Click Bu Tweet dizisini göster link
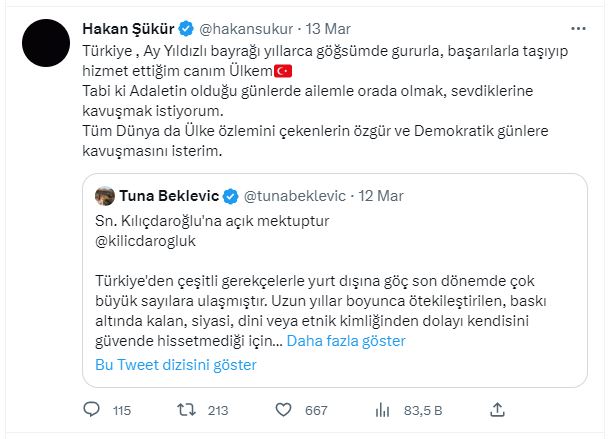Viewport: 612px width, 439px height. 175,364
